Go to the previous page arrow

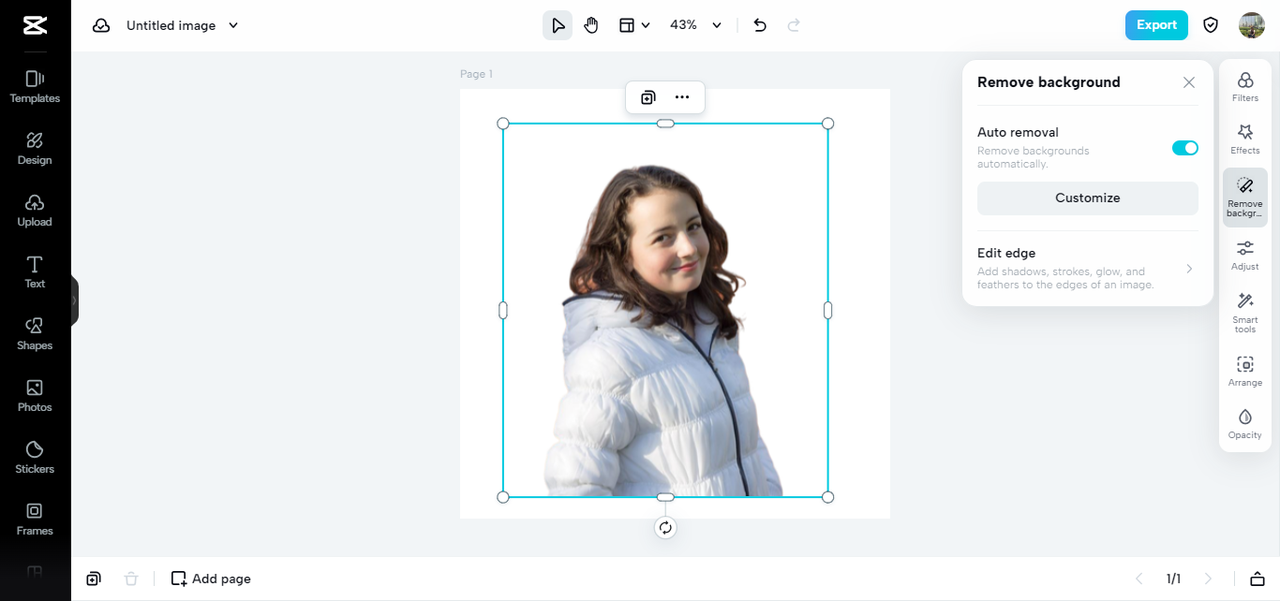(x=1139, y=579)
